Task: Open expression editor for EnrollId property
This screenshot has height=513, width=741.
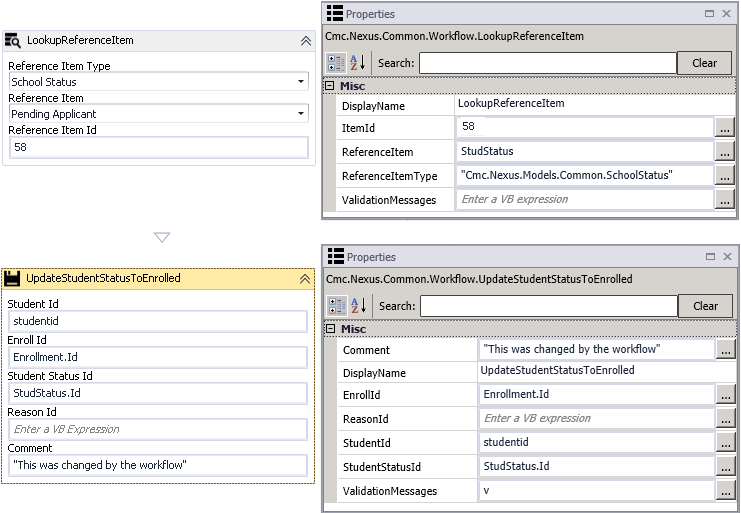Action: click(x=725, y=395)
